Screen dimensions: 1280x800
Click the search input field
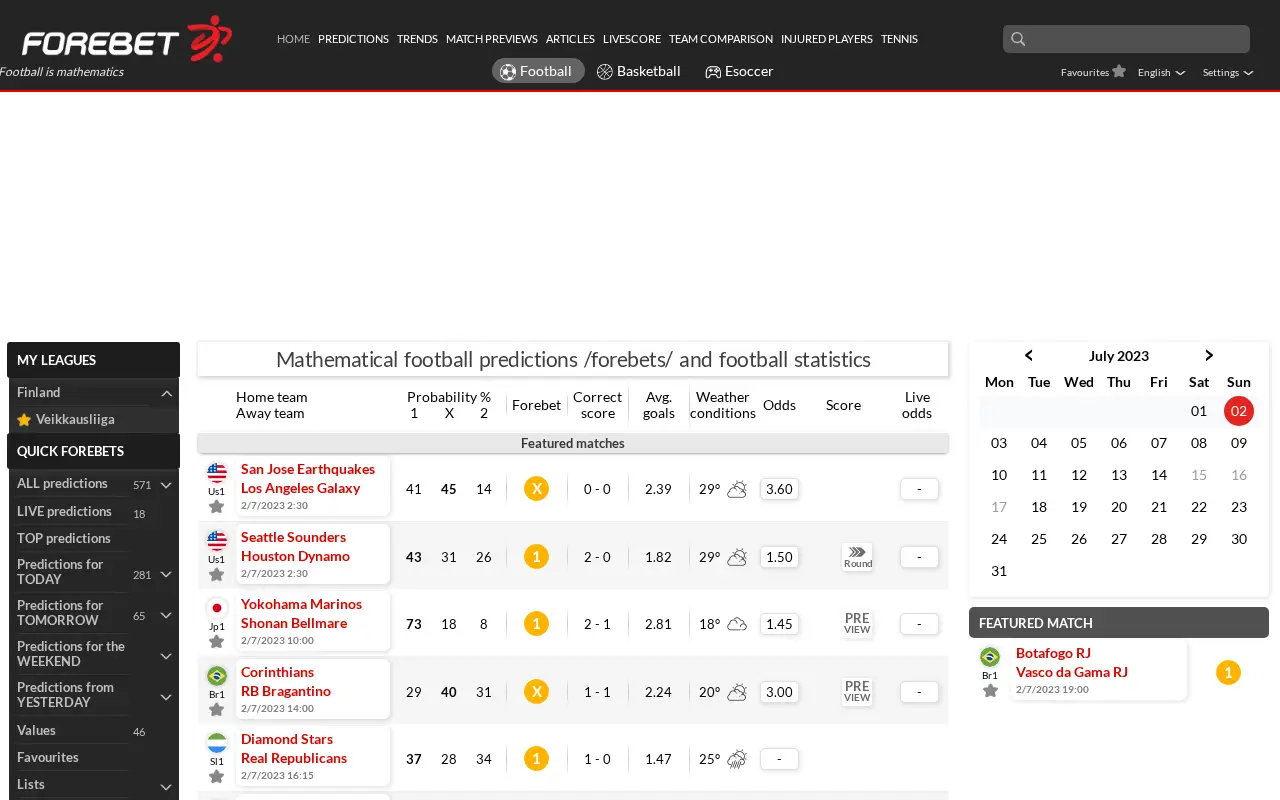coord(1126,39)
